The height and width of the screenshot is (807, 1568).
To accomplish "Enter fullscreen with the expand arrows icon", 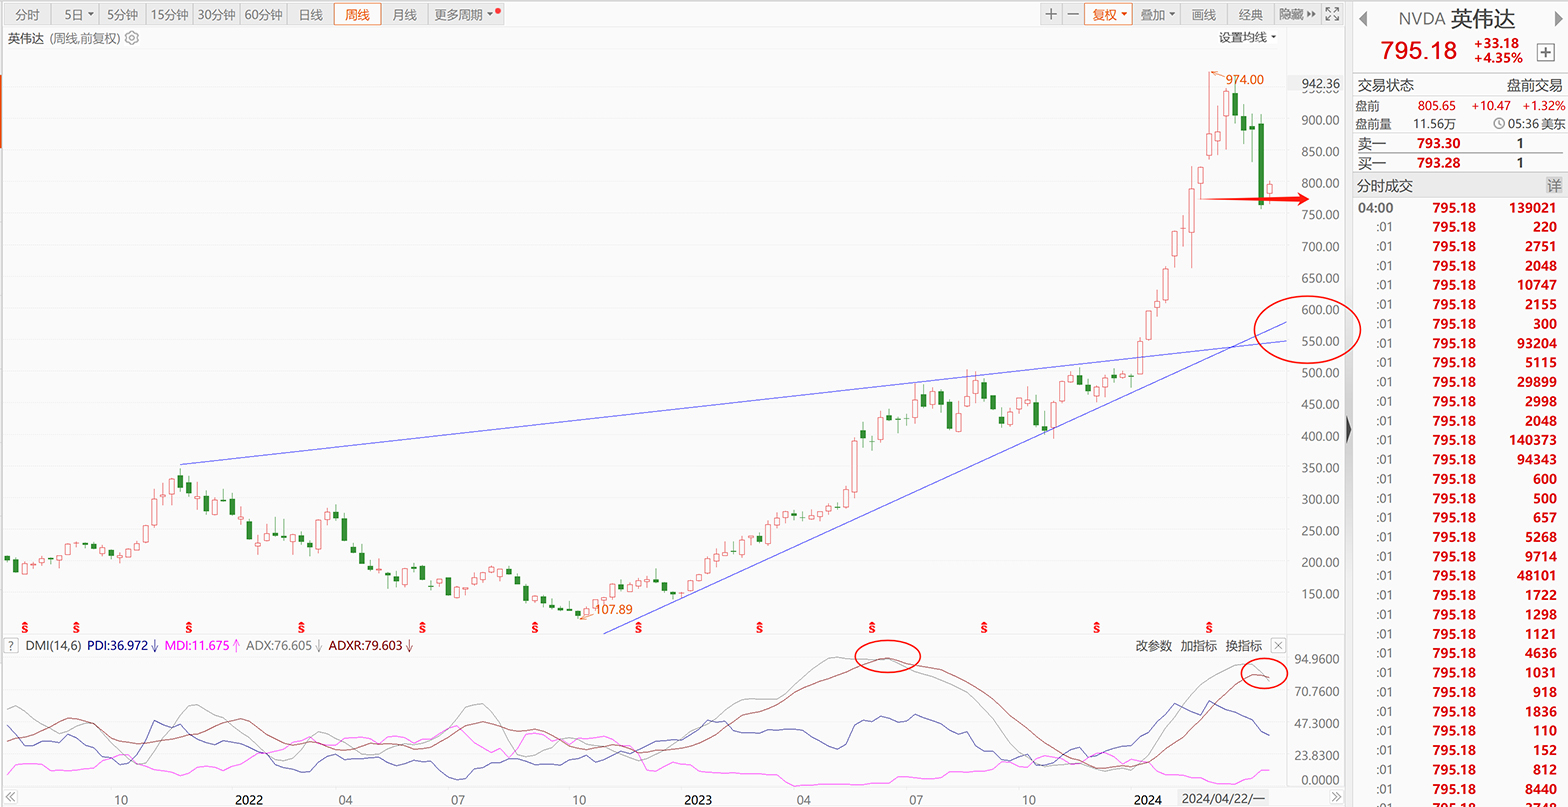I will click(1331, 15).
